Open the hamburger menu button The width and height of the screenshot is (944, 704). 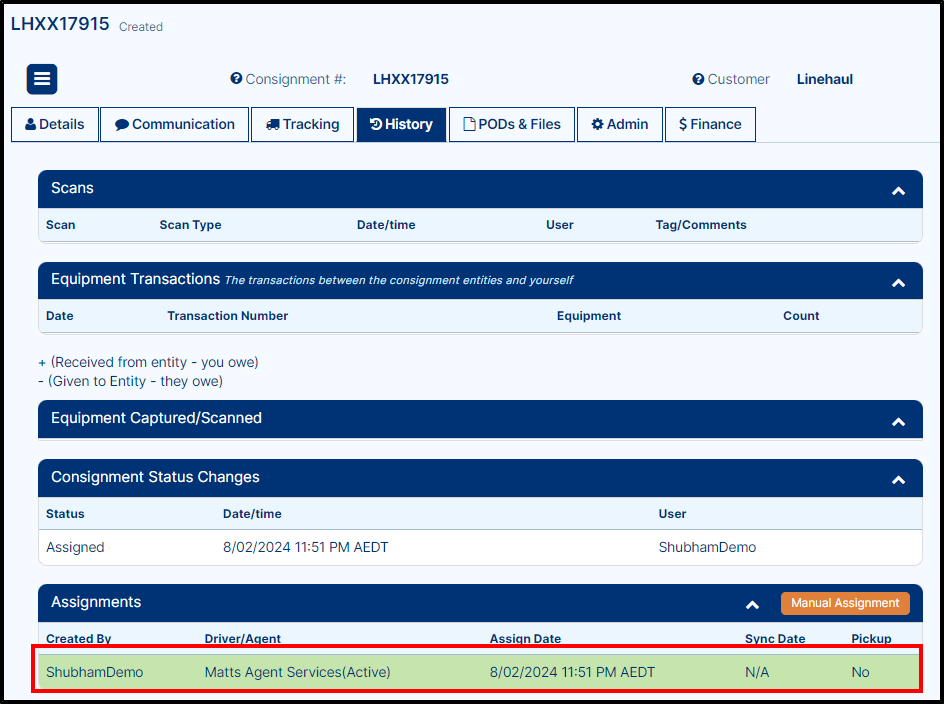(x=42, y=79)
